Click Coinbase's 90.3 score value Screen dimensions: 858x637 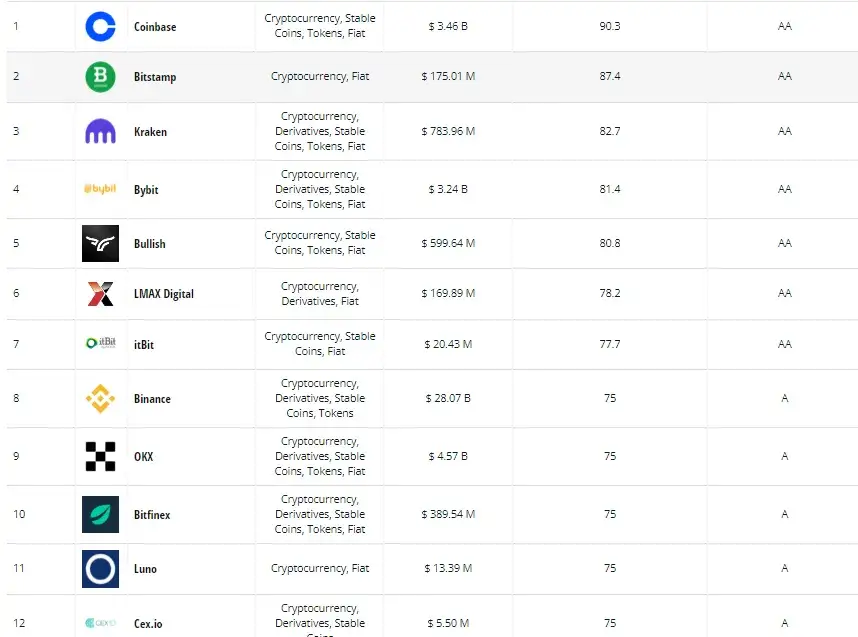610,26
